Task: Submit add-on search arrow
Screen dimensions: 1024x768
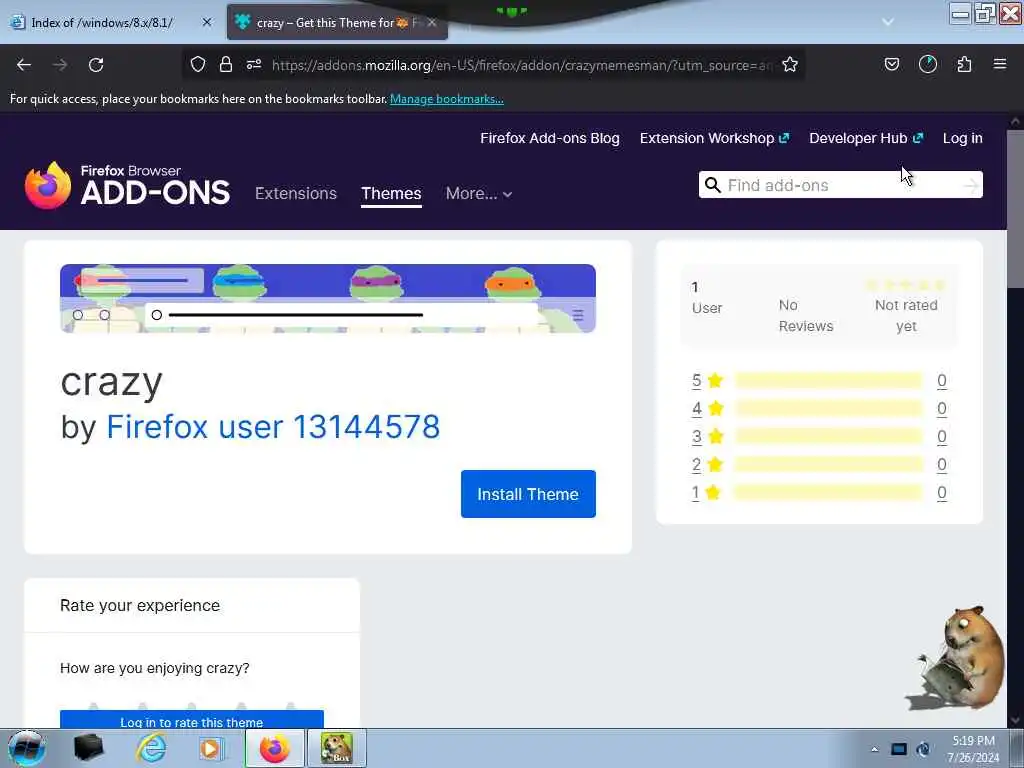Action: (x=971, y=186)
